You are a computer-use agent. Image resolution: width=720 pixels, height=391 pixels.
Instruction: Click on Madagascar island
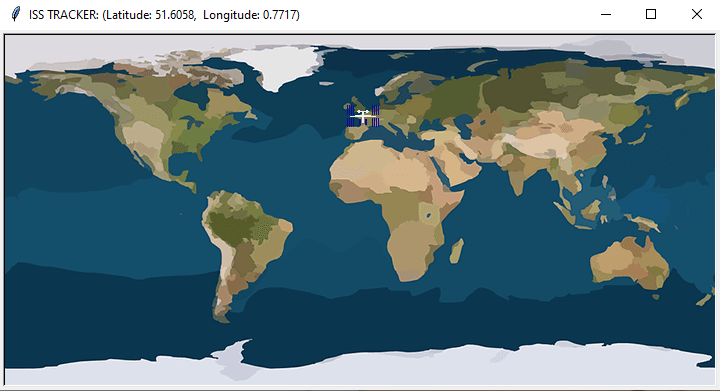(456, 251)
